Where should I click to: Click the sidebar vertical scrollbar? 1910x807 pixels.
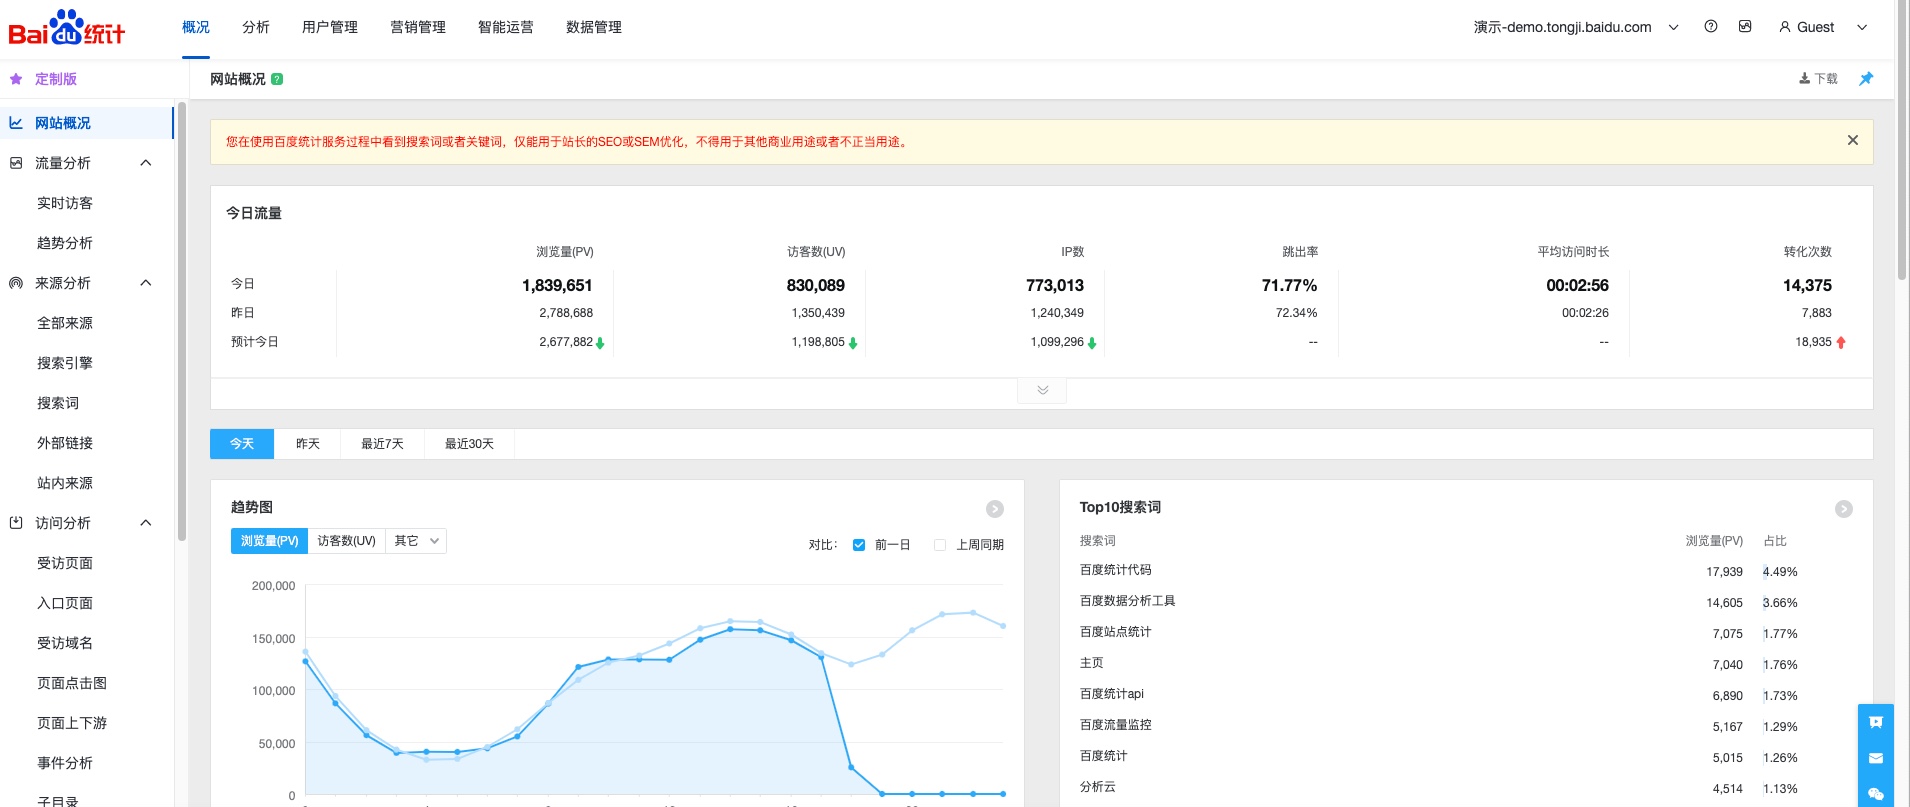coord(182,320)
